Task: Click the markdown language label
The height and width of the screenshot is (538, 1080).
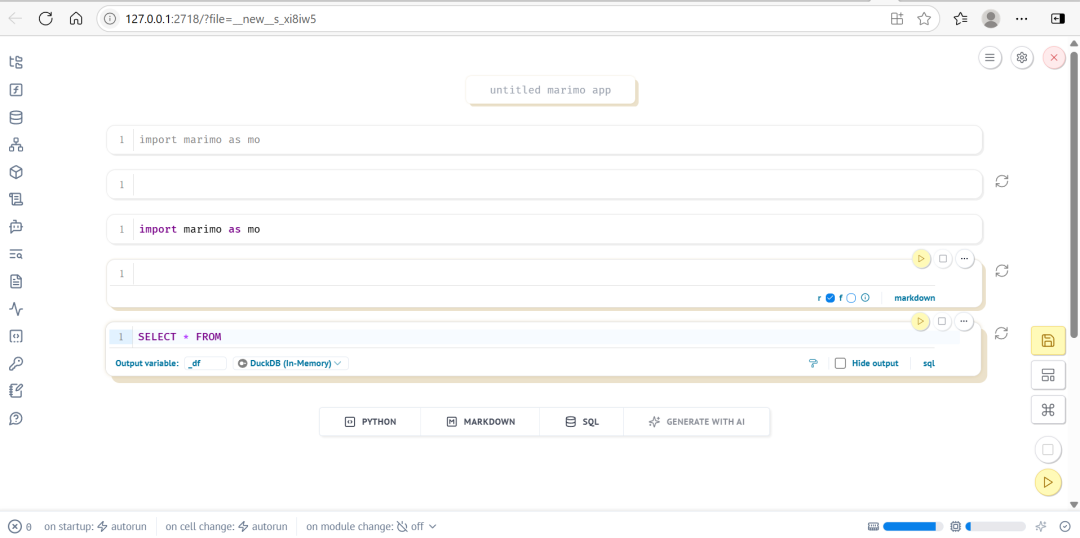Action: 915,298
